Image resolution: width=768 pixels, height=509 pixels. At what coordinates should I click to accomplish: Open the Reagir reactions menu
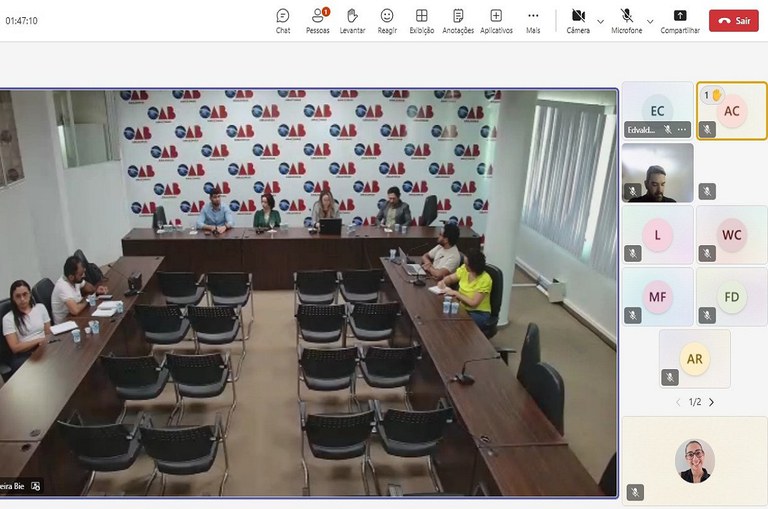pos(387,20)
